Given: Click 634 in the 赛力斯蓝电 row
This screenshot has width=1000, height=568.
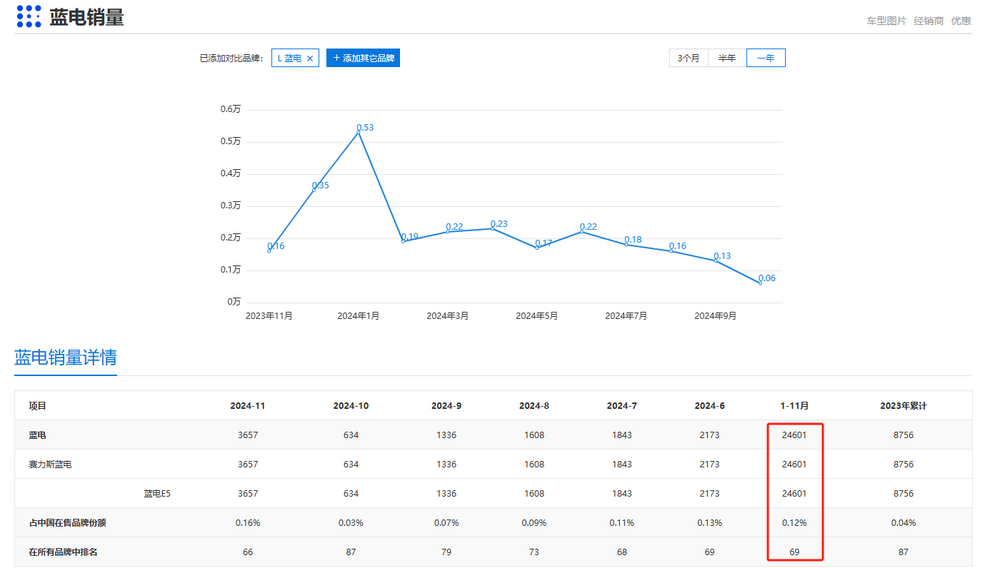Looking at the screenshot, I should (351, 464).
